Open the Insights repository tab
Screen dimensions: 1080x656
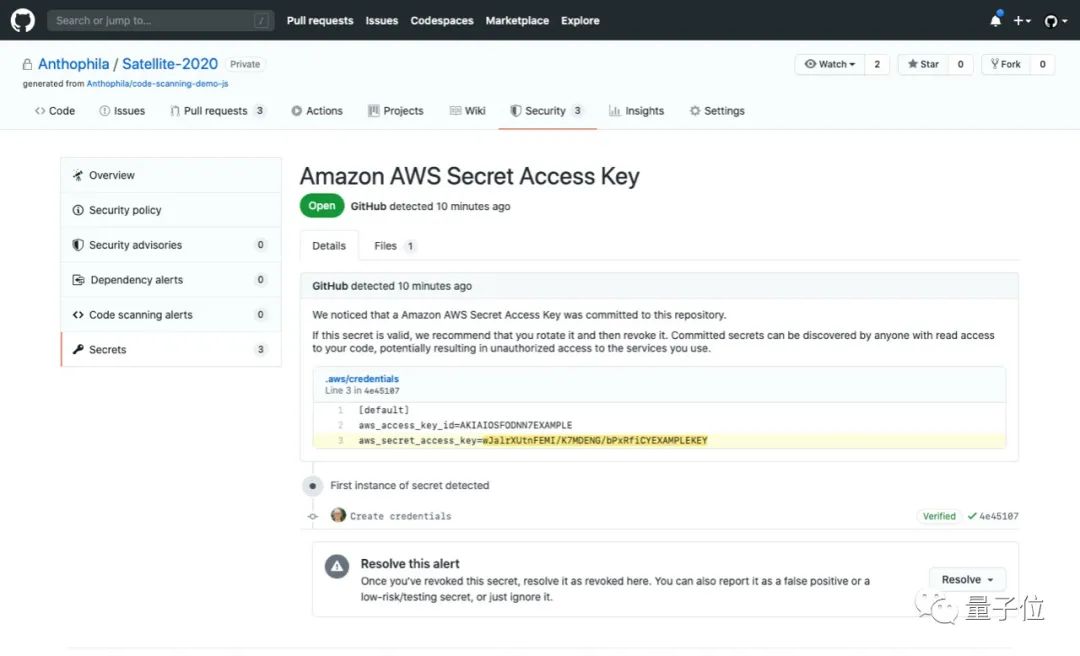click(636, 111)
